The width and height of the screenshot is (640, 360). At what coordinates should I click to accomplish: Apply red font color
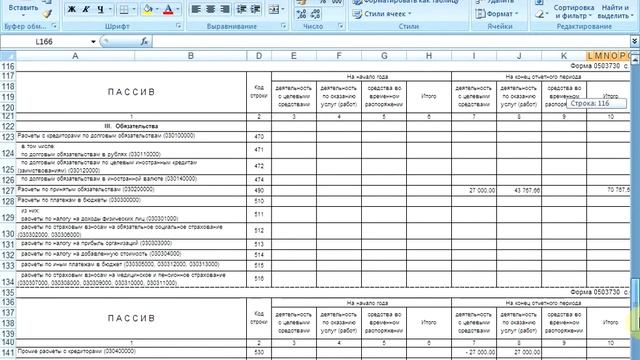pyautogui.click(x=168, y=9)
